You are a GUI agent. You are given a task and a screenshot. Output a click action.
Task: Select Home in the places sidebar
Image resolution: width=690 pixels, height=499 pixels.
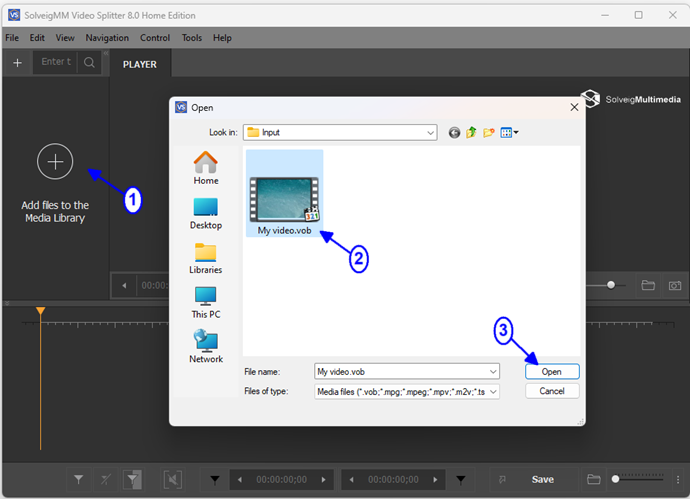pyautogui.click(x=206, y=168)
